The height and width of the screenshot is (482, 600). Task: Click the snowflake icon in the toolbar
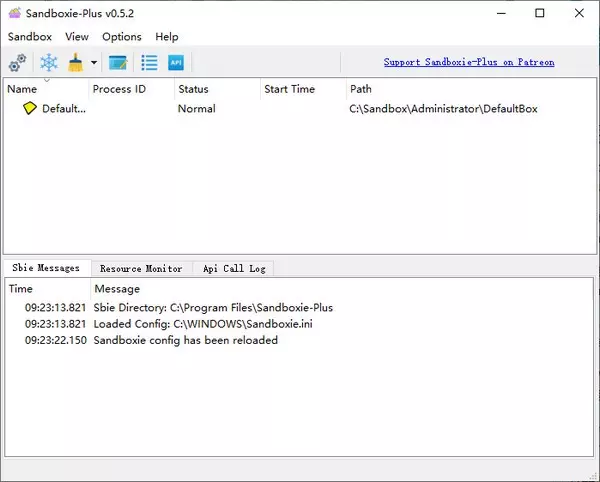[x=48, y=63]
